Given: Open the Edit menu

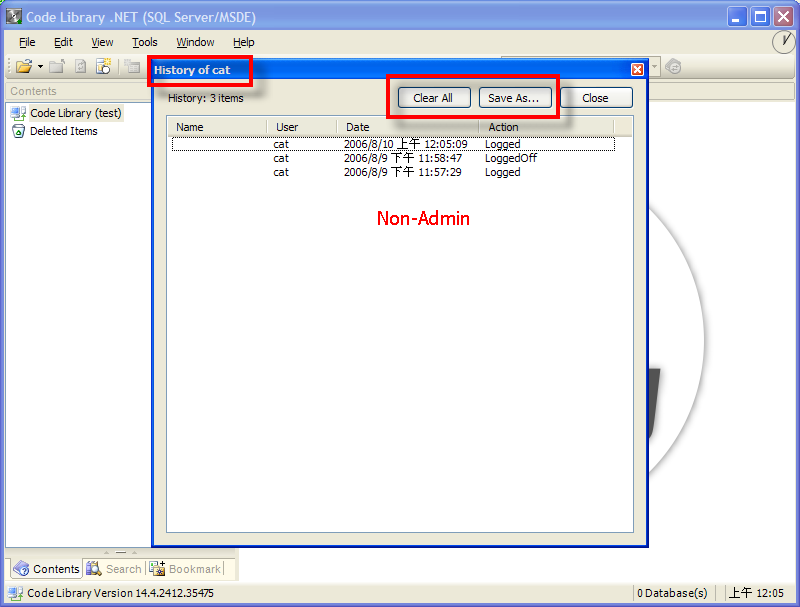Looking at the screenshot, I should (x=63, y=42).
